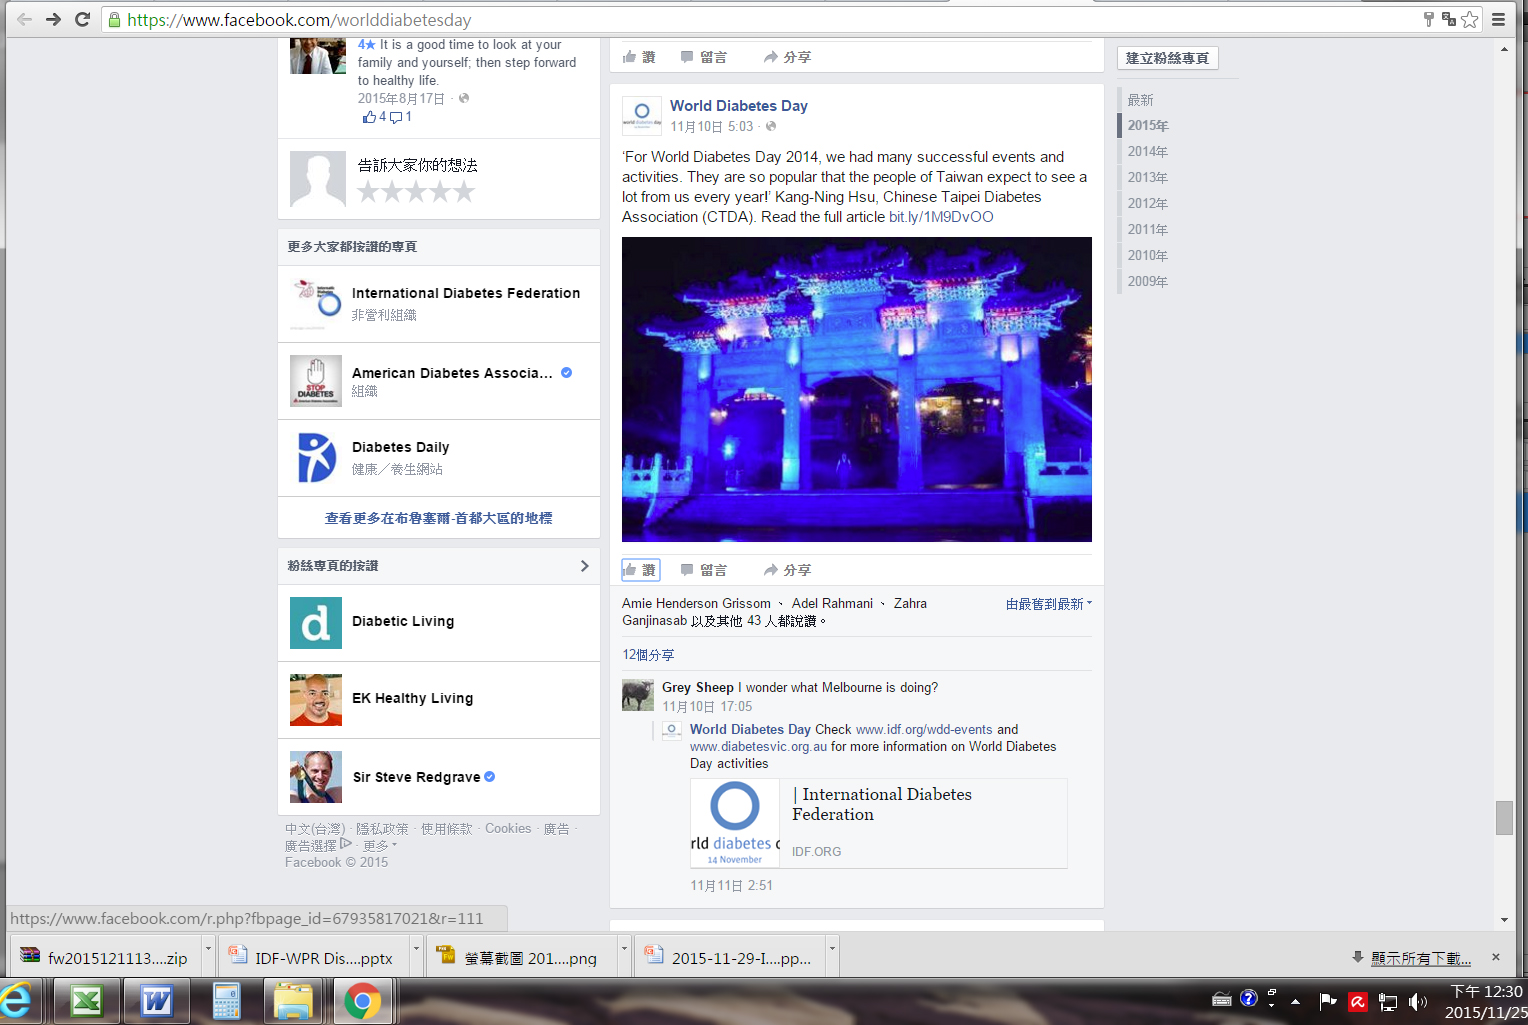Click the Diabetic Living 'd' logo
This screenshot has height=1025, width=1528.
click(x=316, y=623)
